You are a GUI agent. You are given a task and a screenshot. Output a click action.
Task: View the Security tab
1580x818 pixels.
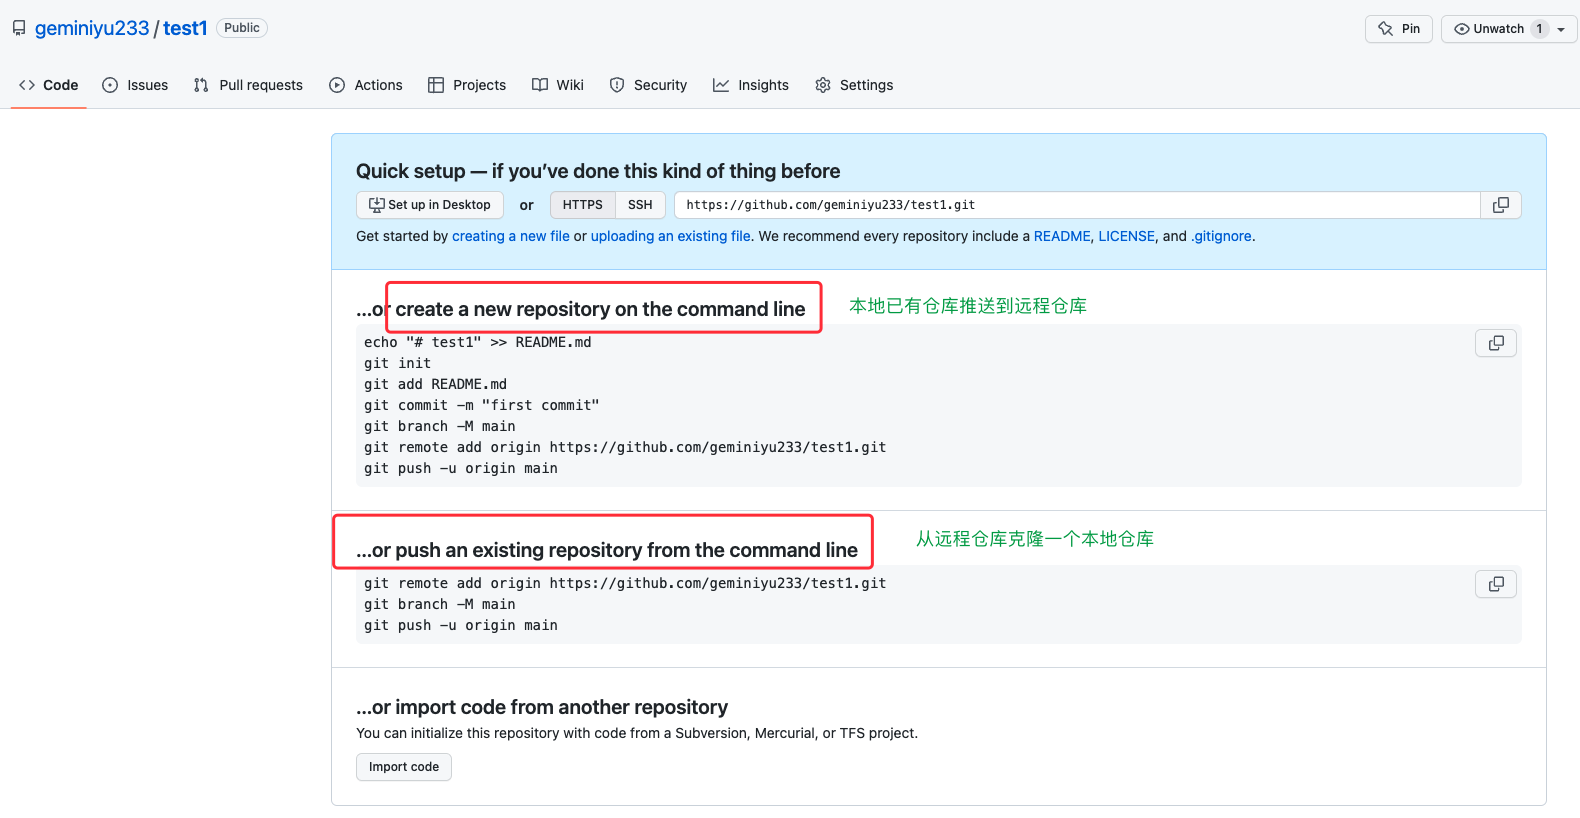point(648,85)
